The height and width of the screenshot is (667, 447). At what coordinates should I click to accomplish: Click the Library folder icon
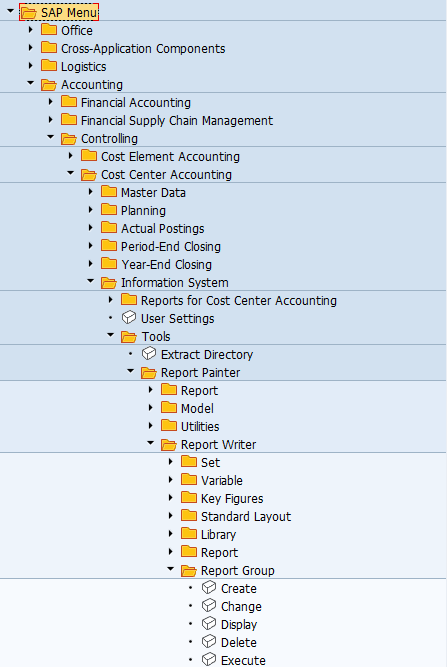(x=189, y=533)
